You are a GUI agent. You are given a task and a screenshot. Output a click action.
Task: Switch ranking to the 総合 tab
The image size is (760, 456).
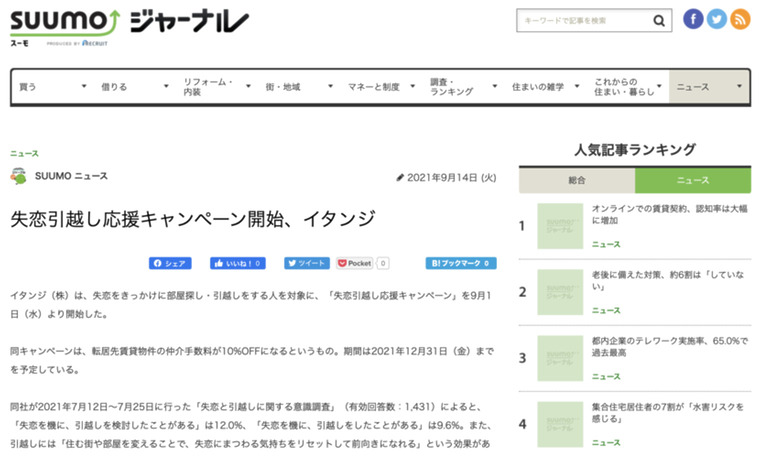click(576, 180)
